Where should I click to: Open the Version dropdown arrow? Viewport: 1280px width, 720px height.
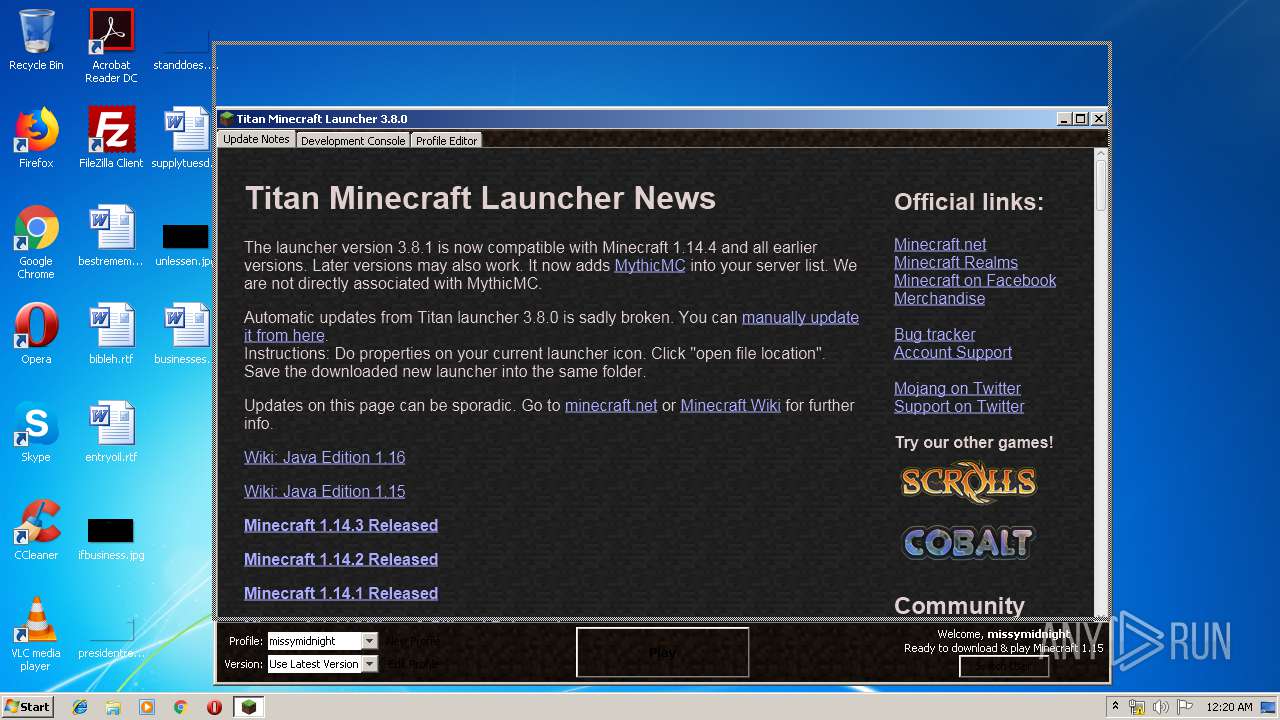pos(369,664)
